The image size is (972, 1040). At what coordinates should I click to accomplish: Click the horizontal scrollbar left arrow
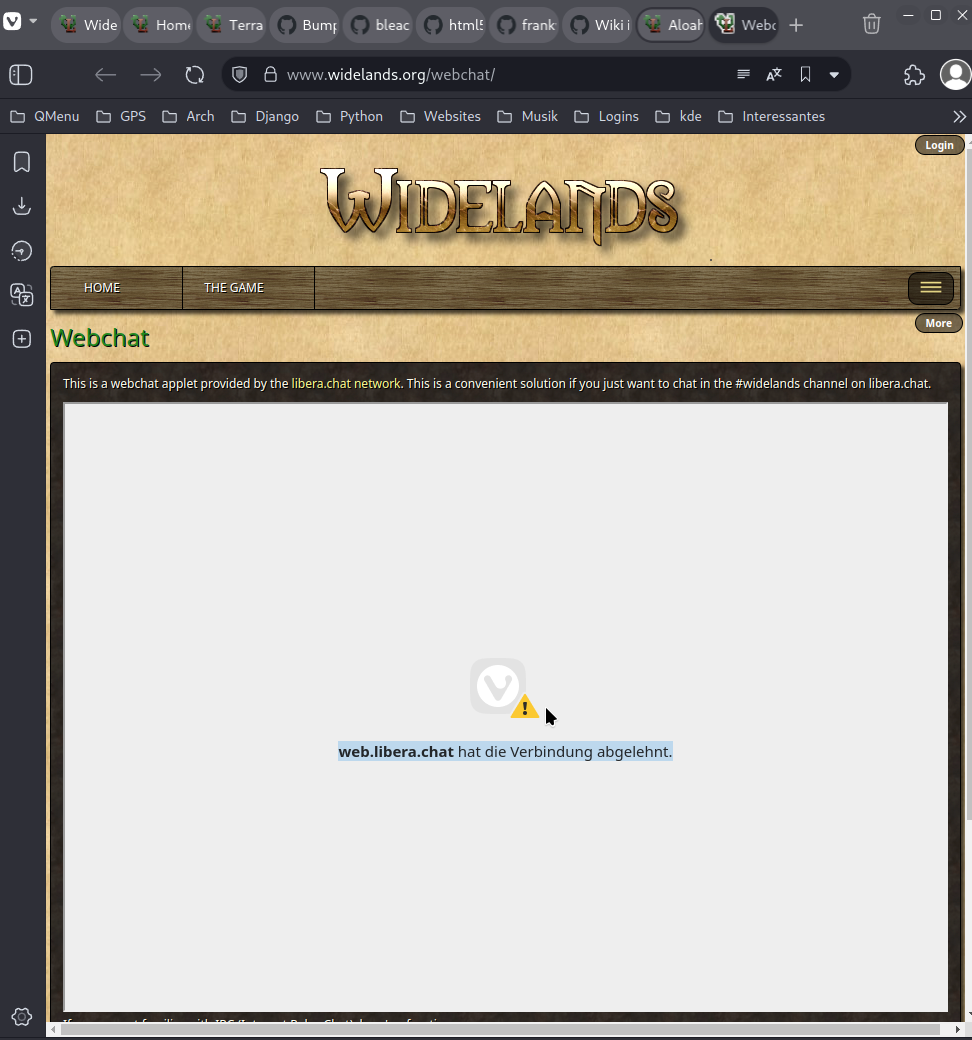point(54,1029)
